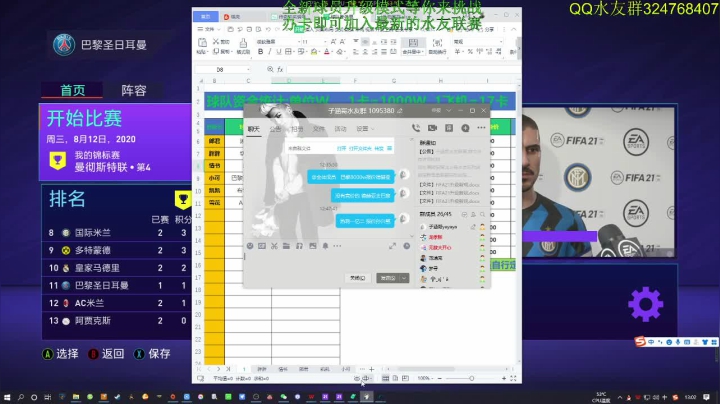
Task: Start a voice call in QQ group
Action: (416, 128)
